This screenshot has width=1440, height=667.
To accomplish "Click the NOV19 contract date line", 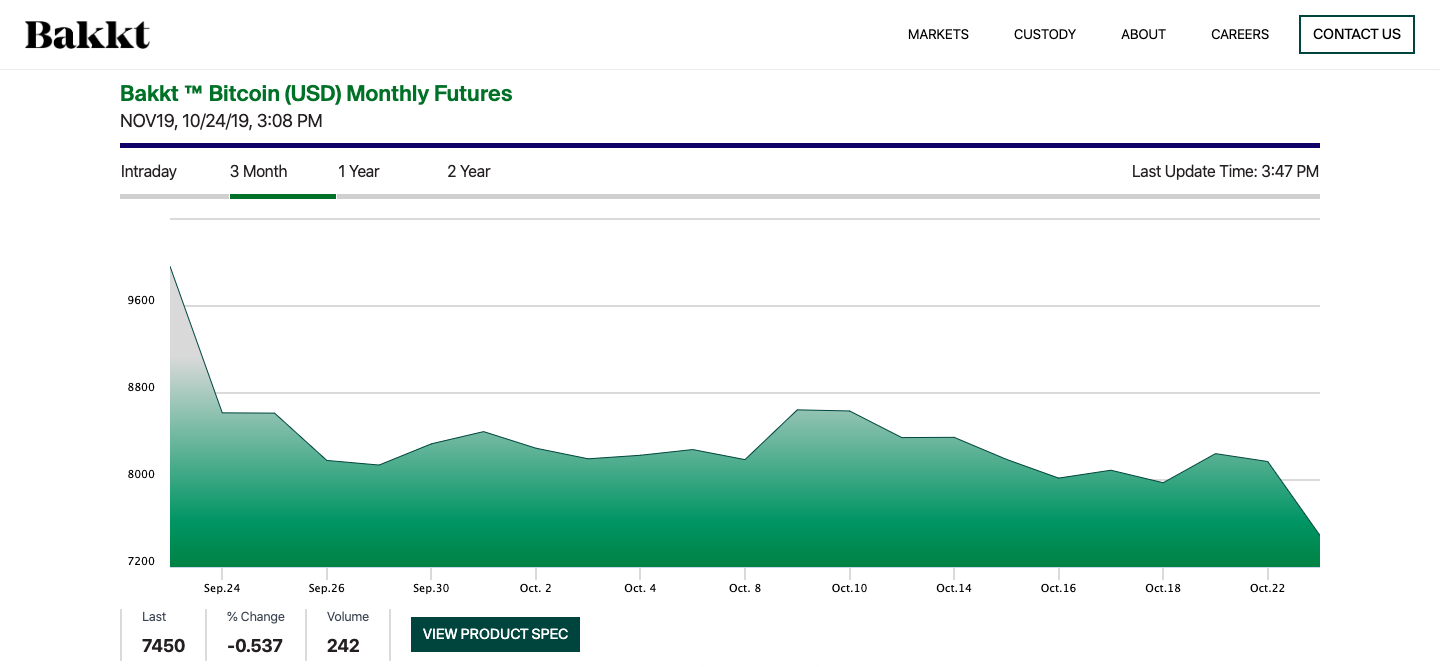I will [221, 121].
